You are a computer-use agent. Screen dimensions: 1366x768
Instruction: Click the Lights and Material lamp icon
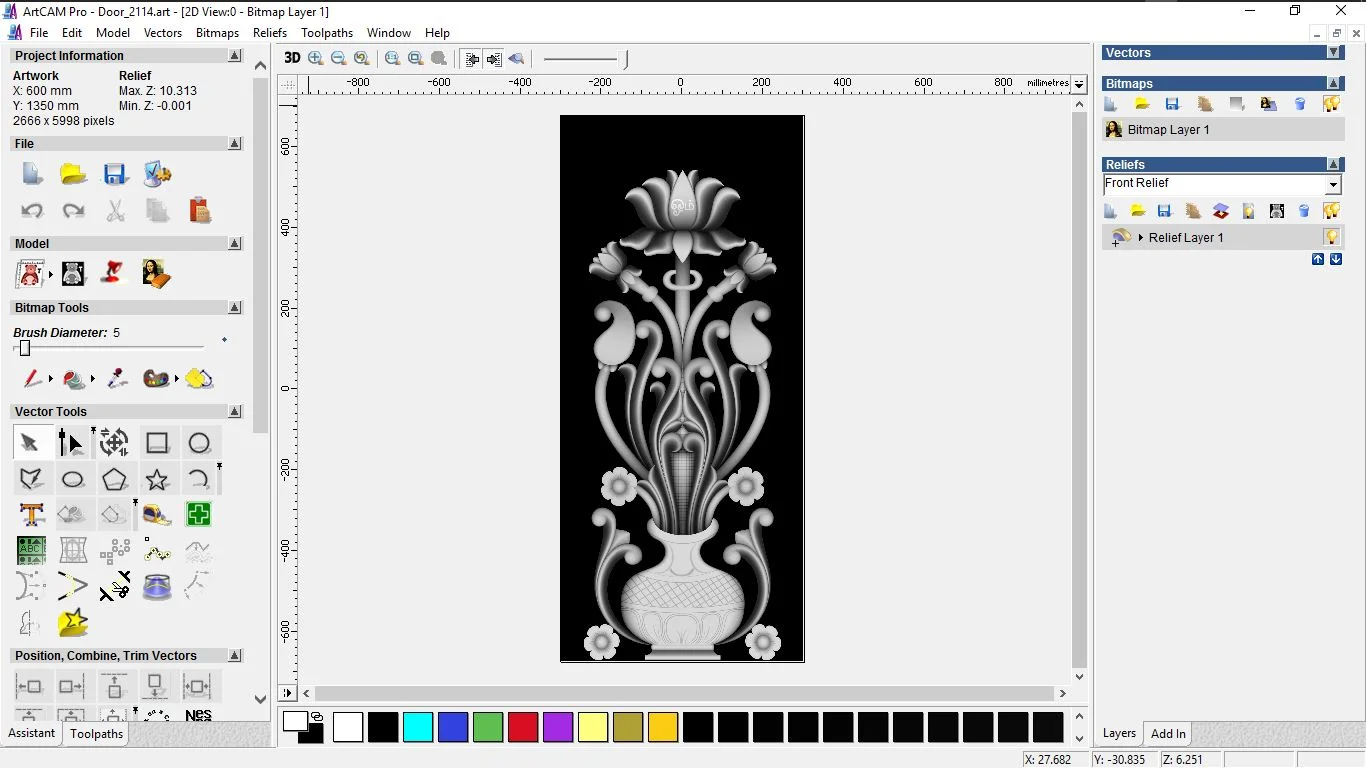point(114,273)
